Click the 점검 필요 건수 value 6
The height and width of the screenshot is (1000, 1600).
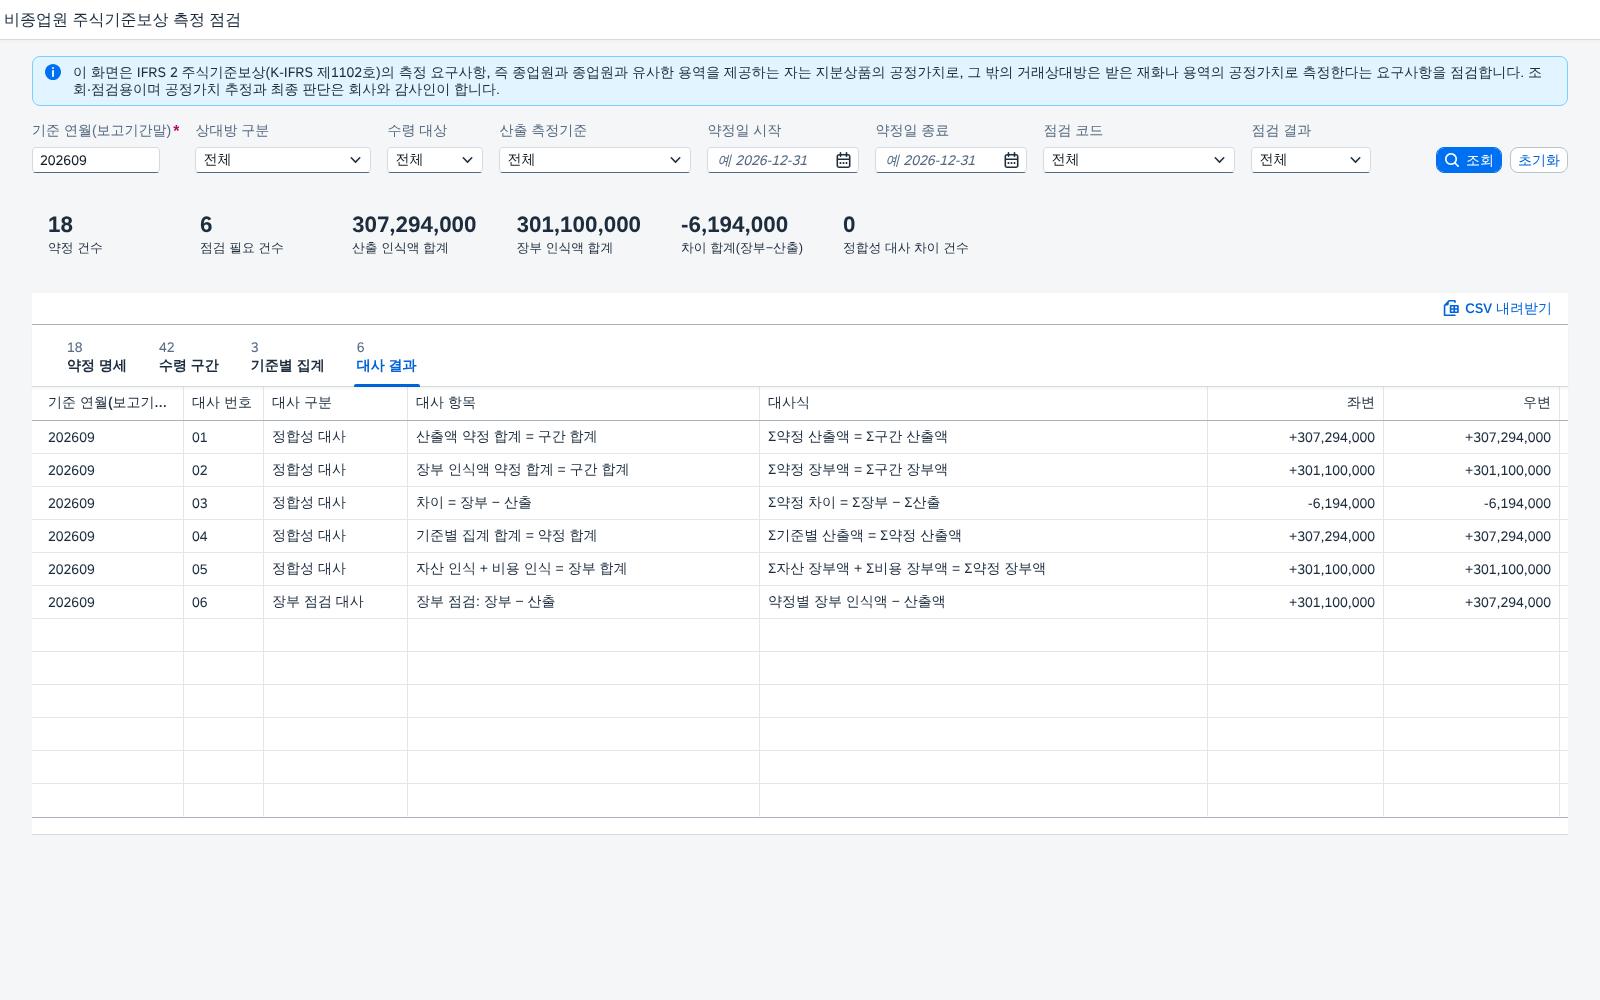click(206, 225)
